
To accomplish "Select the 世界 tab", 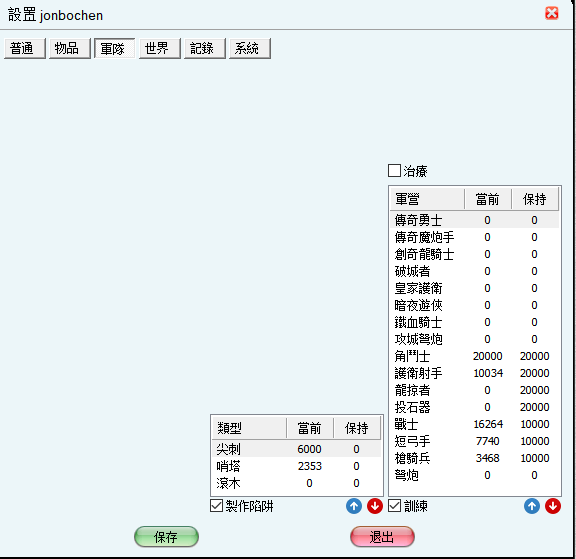I will click(x=160, y=48).
